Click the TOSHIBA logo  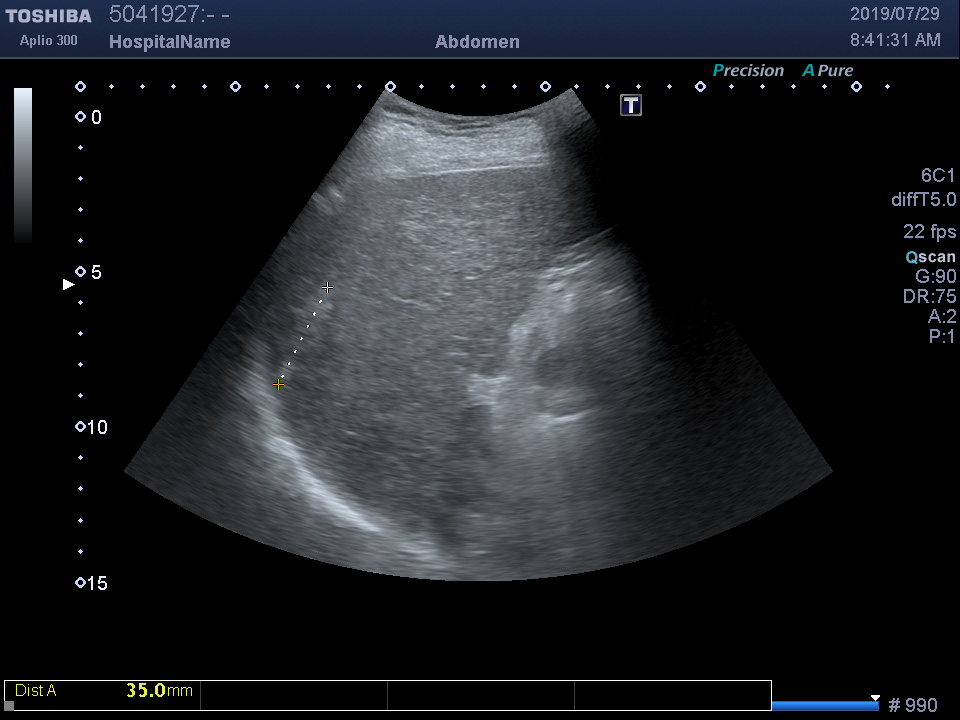point(48,16)
